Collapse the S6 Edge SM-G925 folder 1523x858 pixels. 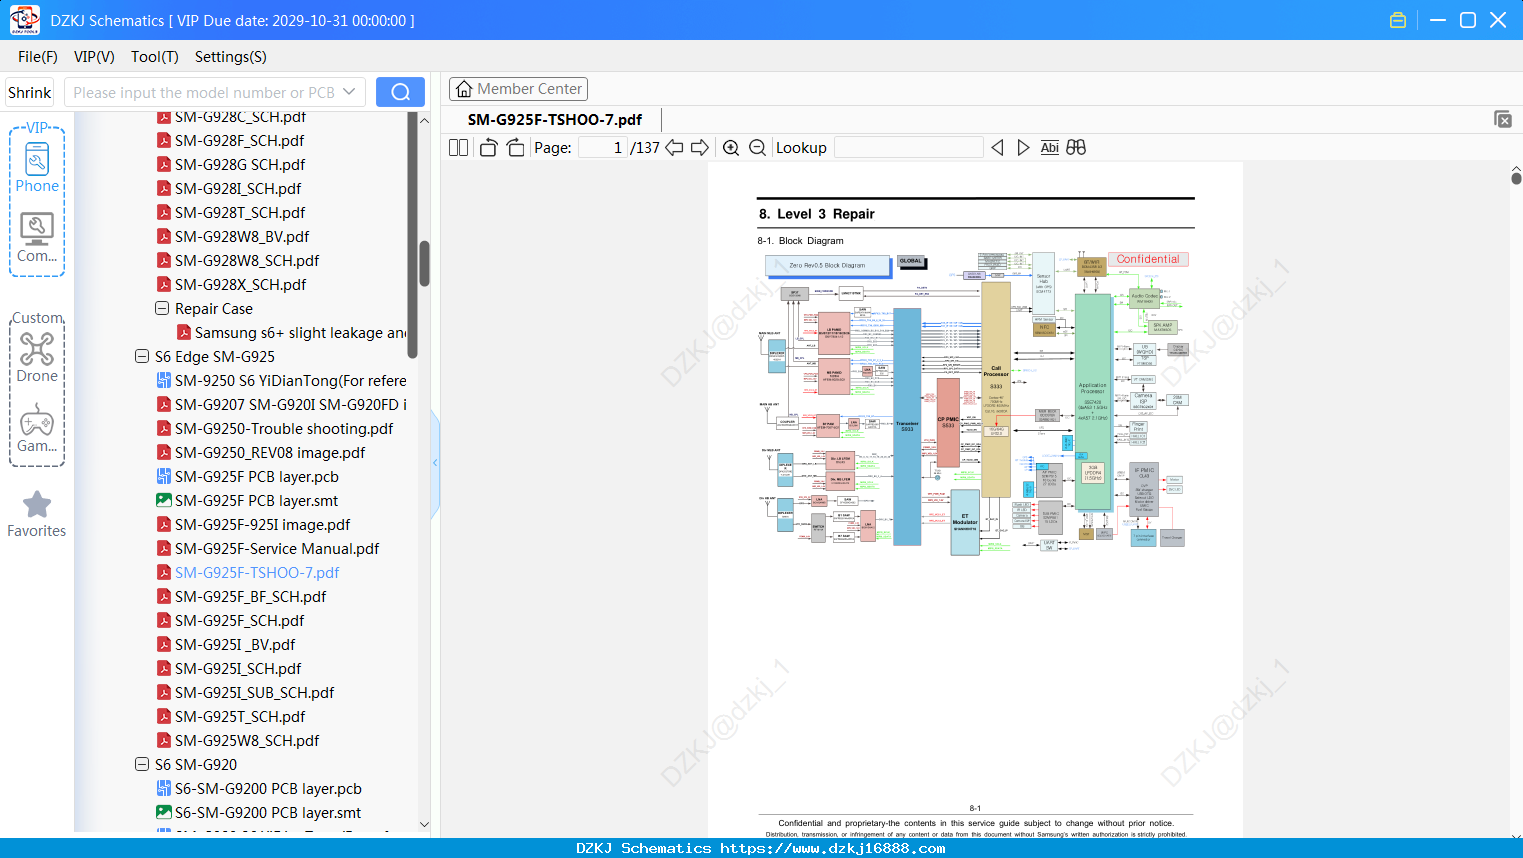click(142, 357)
